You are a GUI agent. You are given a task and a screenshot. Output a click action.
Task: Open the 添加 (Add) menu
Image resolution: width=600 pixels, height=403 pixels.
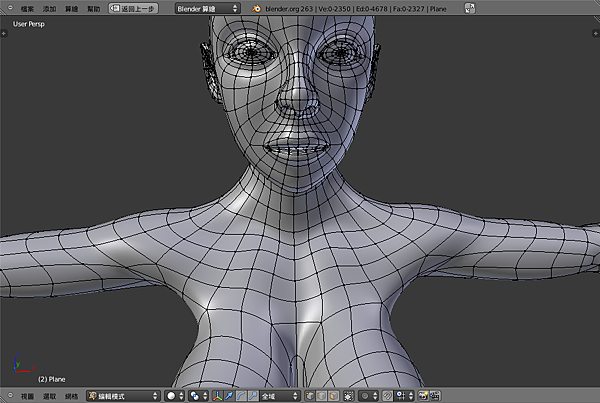49,7
